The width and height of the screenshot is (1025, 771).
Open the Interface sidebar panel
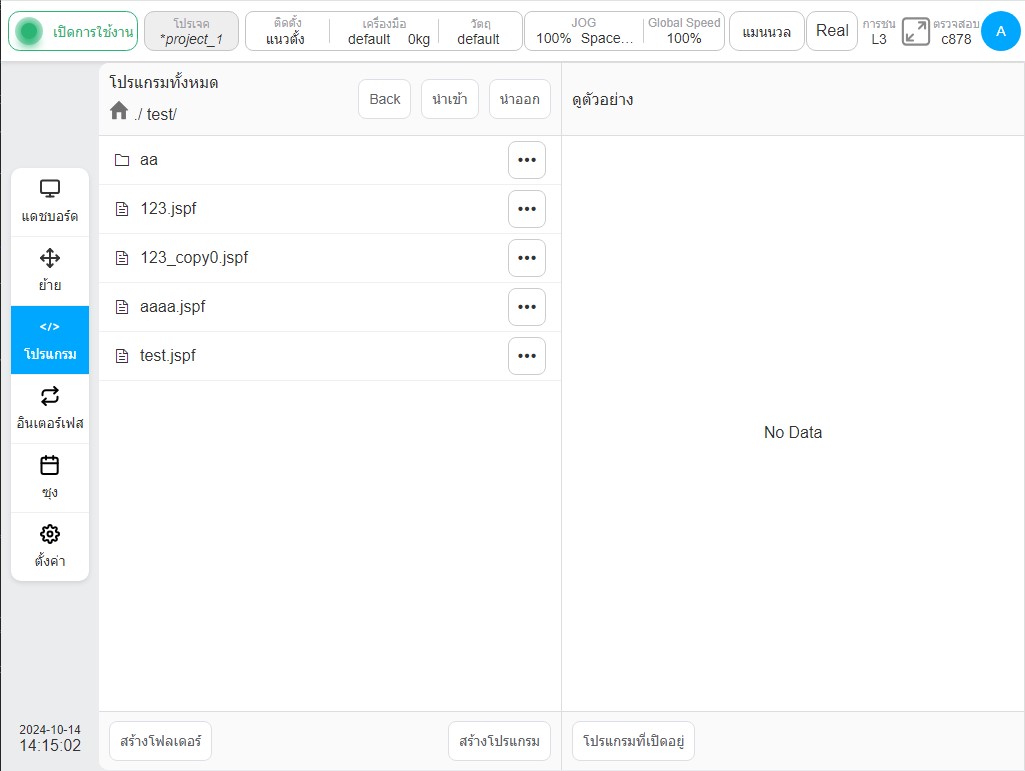pos(50,409)
